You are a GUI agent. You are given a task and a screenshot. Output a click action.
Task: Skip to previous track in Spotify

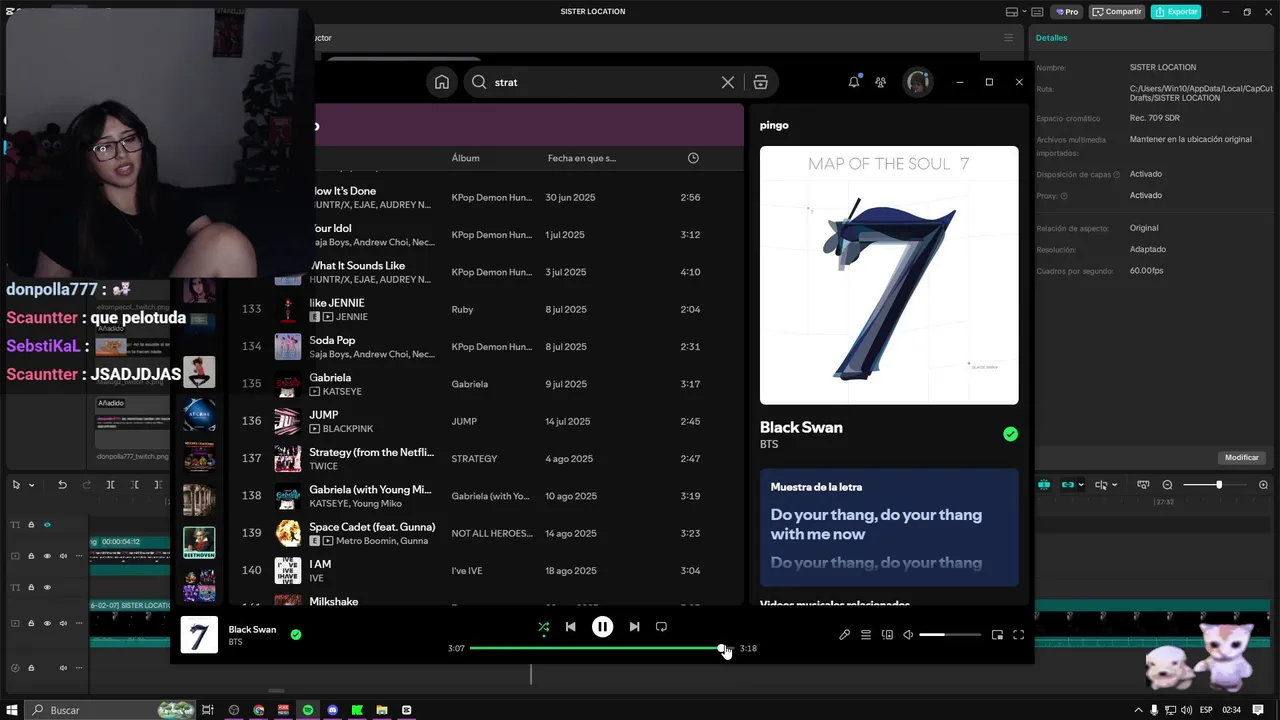[570, 627]
